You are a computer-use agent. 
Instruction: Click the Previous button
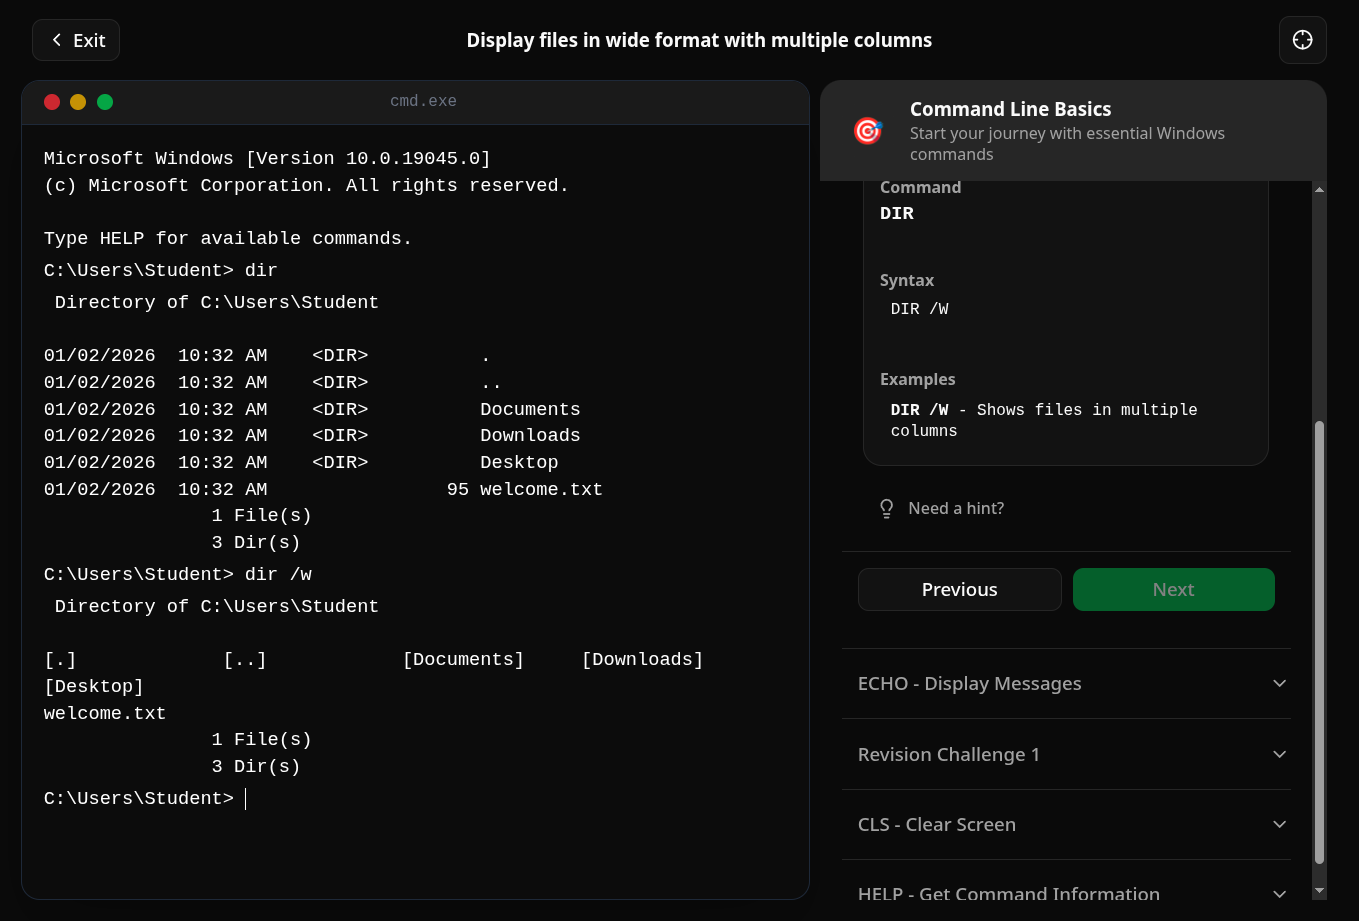[x=960, y=589]
